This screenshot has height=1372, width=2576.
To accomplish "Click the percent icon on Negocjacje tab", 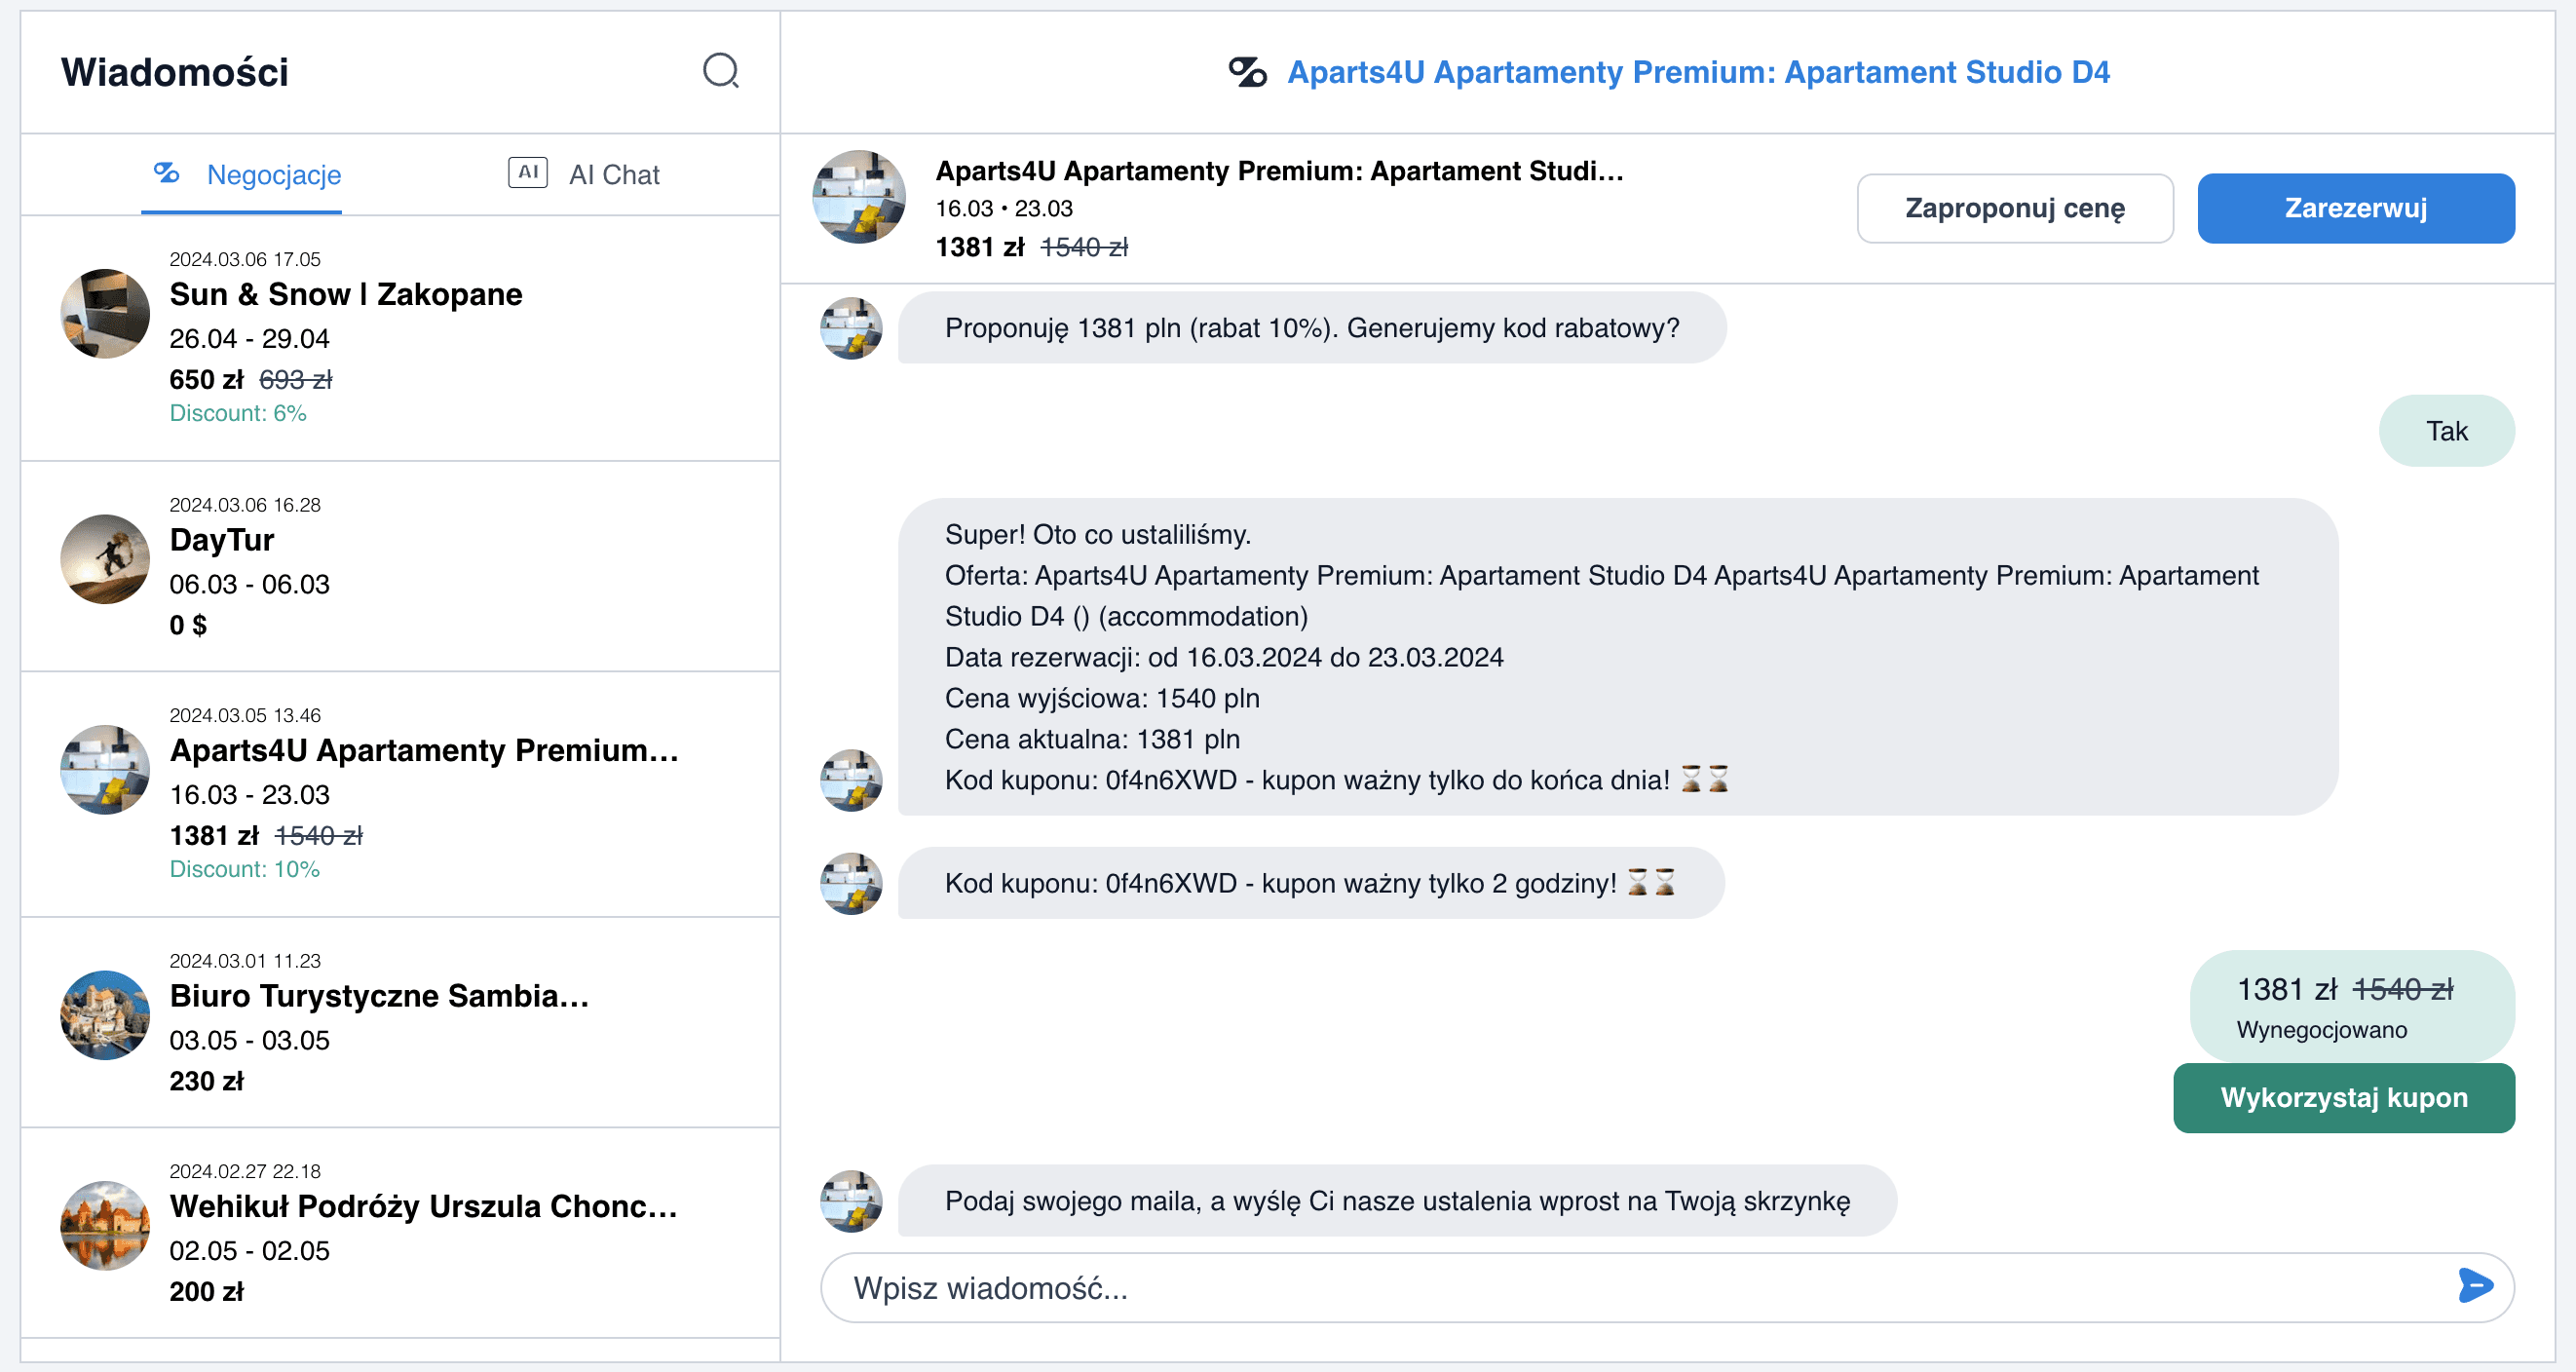I will coord(166,173).
